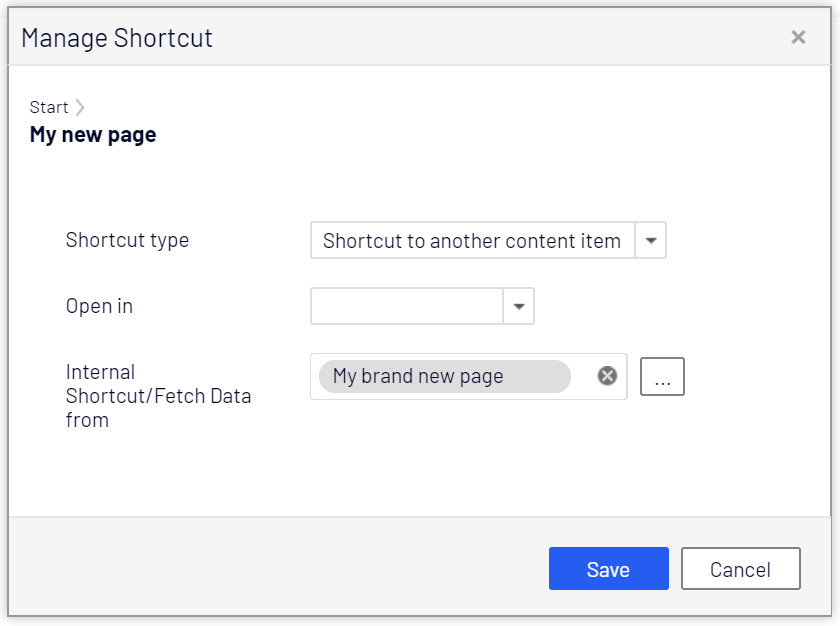Click the 'My new page' heading
The image size is (840, 626).
click(x=93, y=134)
